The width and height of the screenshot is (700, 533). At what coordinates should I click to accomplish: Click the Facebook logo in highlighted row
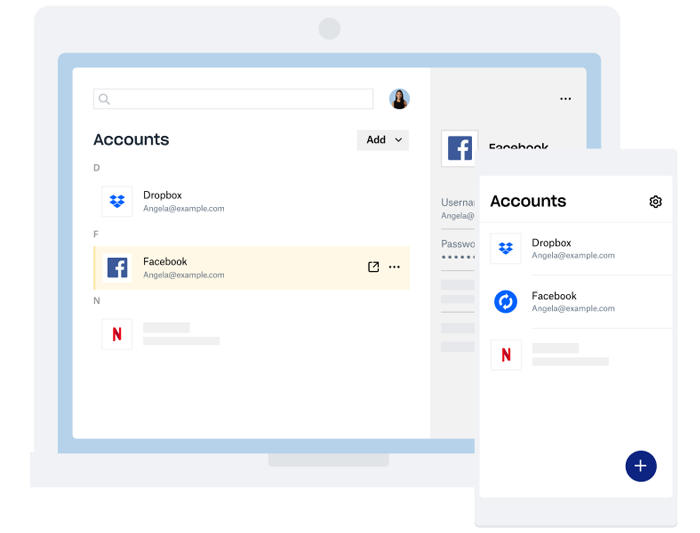click(x=117, y=268)
